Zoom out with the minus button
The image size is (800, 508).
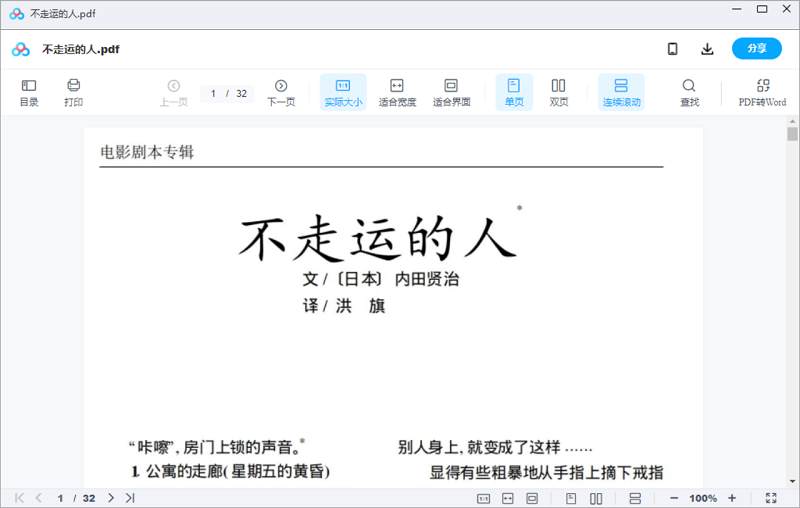(674, 498)
